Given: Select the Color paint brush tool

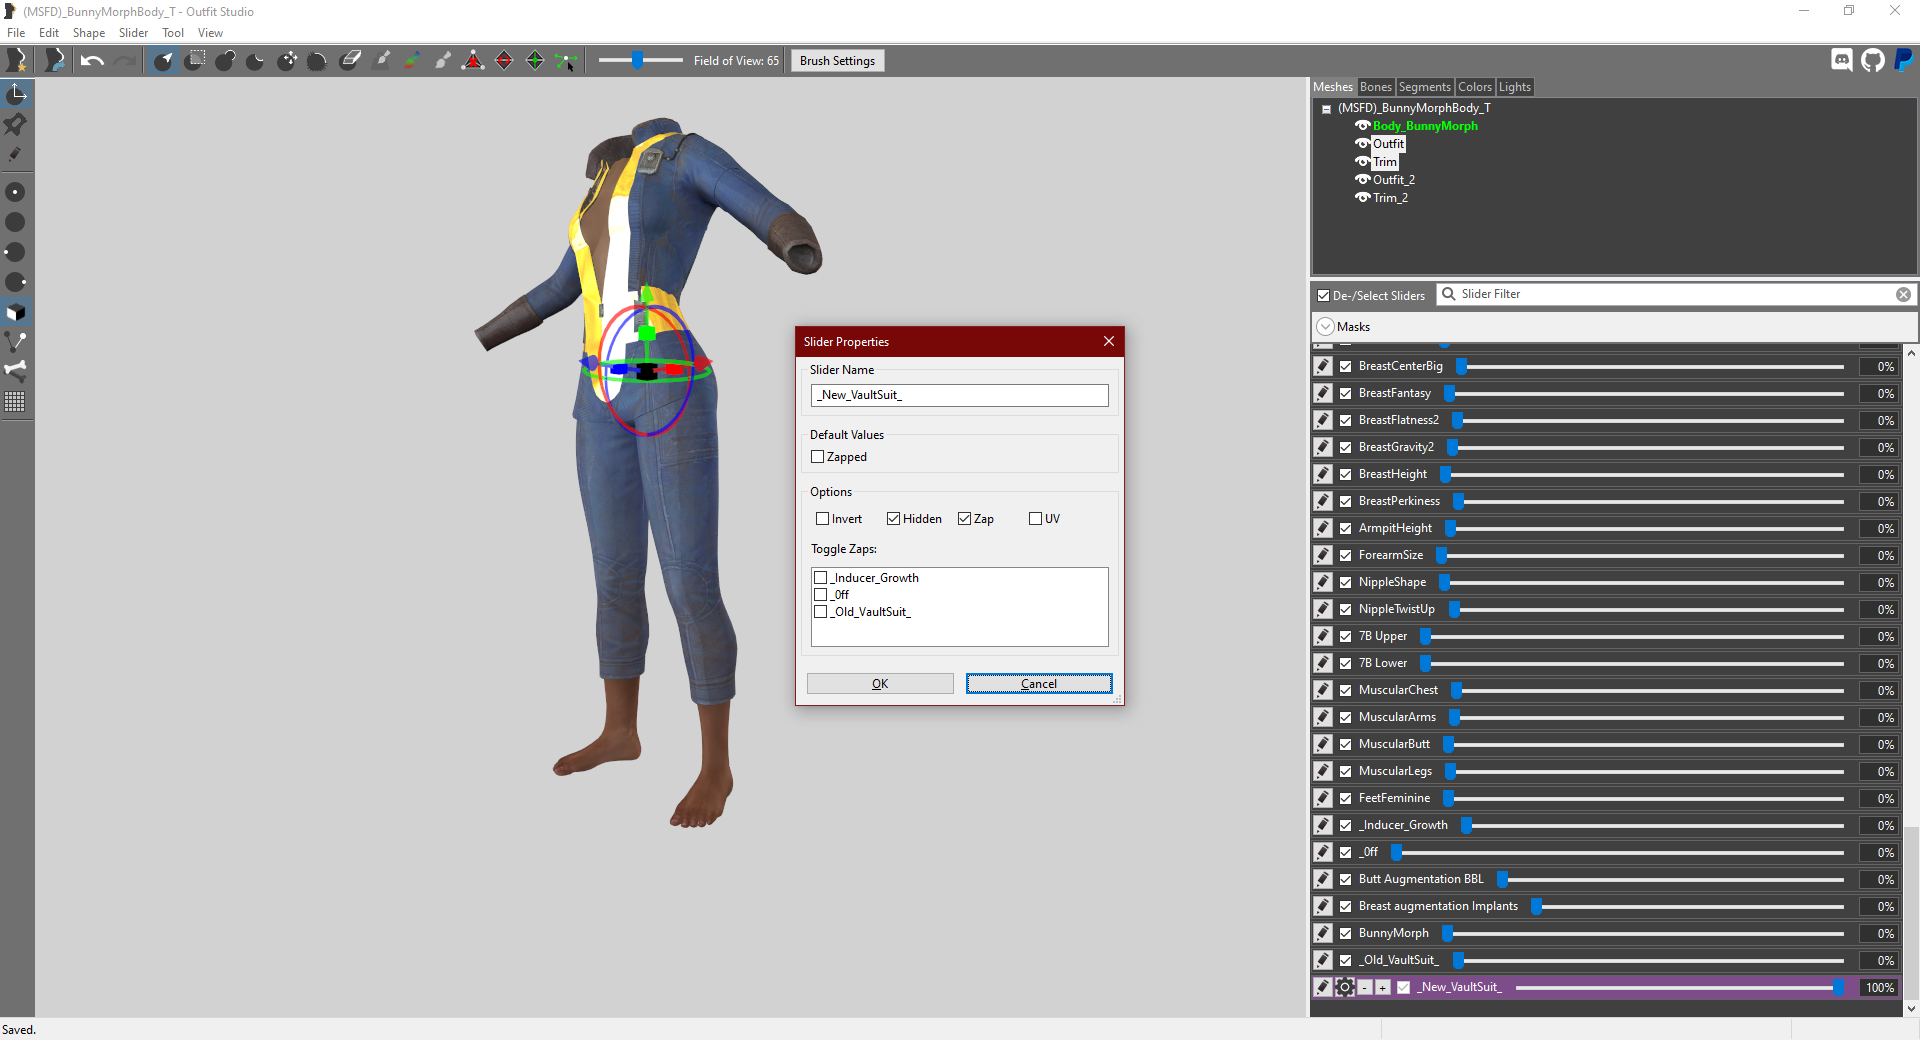Looking at the screenshot, I should tap(412, 61).
